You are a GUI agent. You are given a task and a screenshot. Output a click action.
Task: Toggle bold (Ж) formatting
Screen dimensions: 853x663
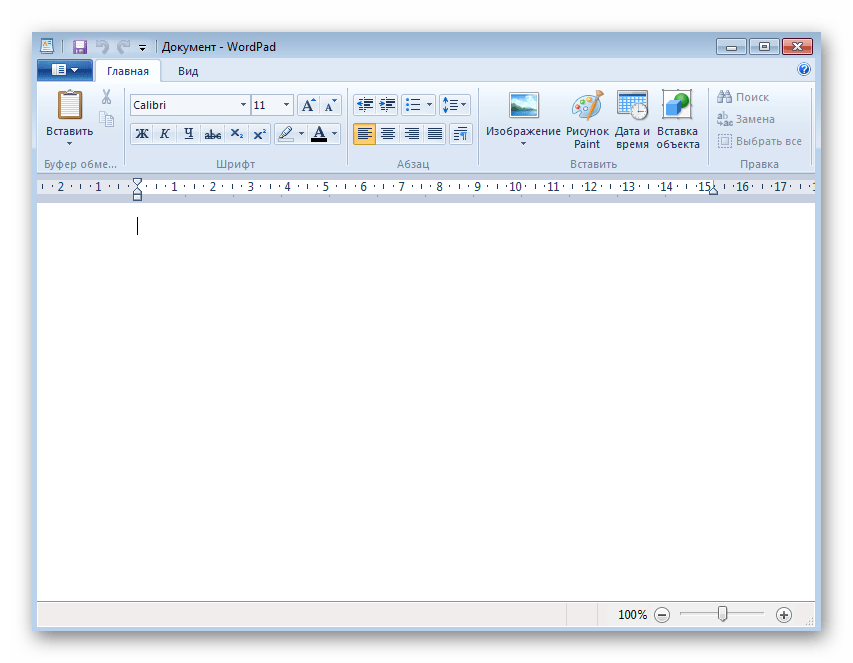(x=142, y=134)
